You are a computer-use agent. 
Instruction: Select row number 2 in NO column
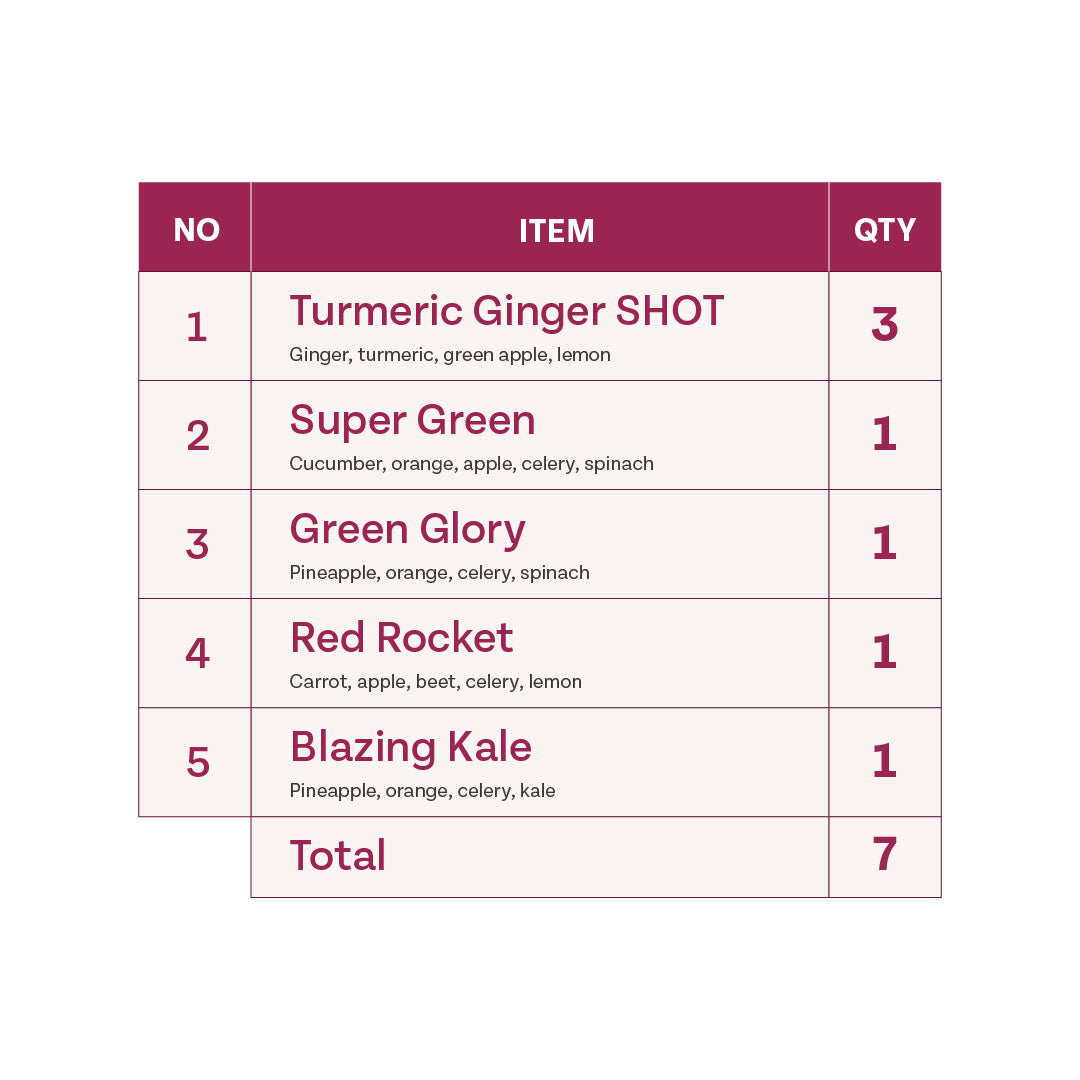pyautogui.click(x=197, y=436)
